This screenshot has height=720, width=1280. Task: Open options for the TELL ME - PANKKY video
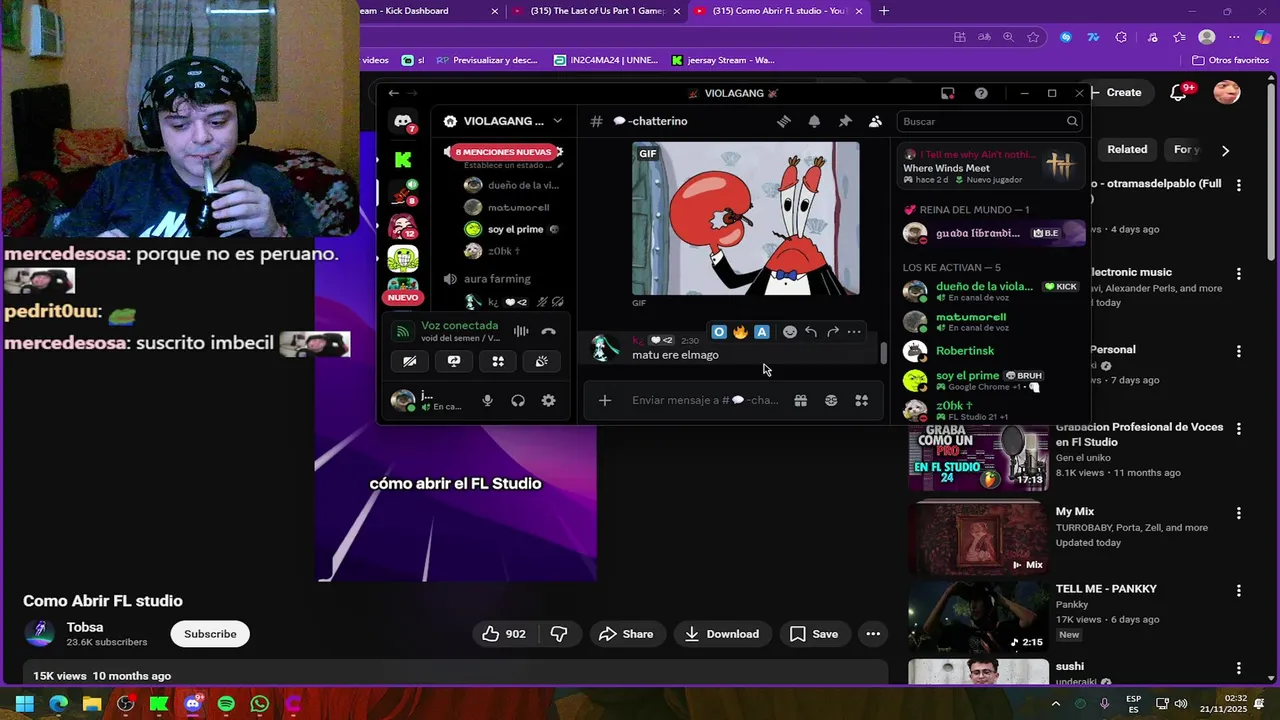pyautogui.click(x=1239, y=591)
